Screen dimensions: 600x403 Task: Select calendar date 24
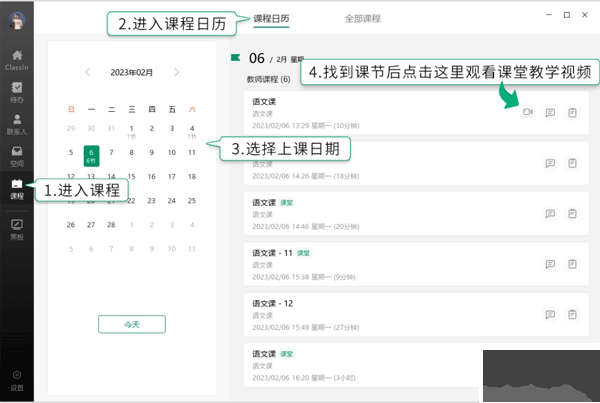click(172, 201)
